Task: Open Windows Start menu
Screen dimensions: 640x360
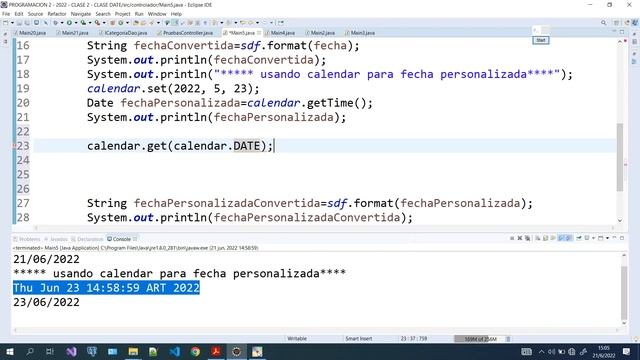Action: 9,351
